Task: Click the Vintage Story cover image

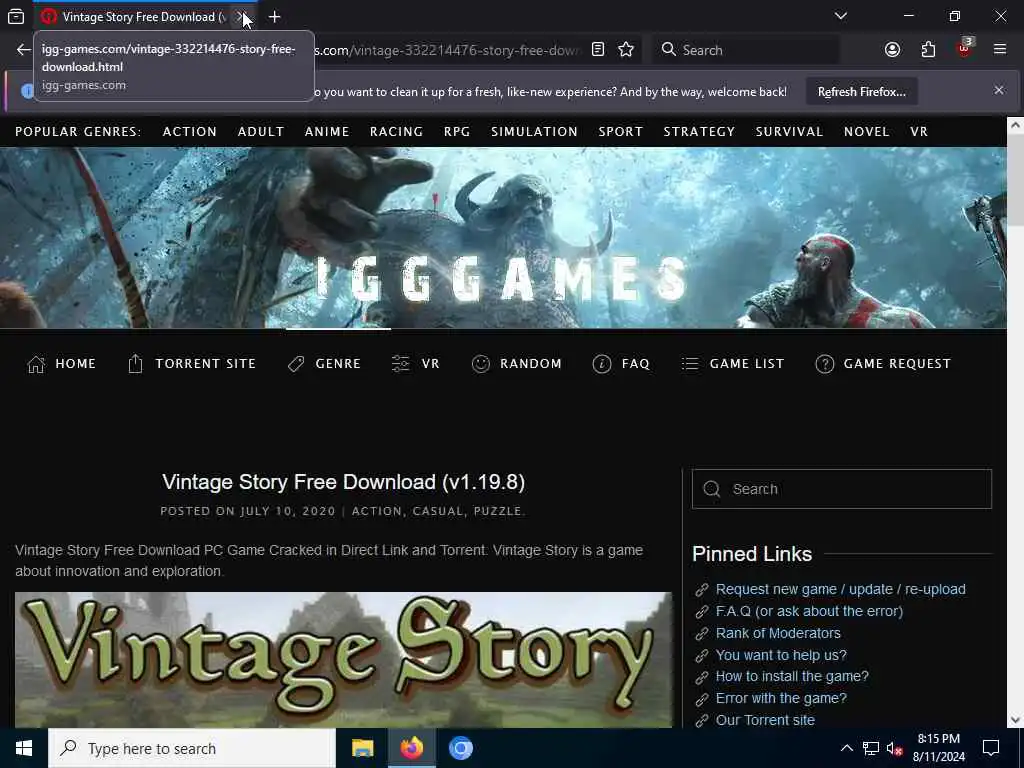Action: click(x=344, y=660)
